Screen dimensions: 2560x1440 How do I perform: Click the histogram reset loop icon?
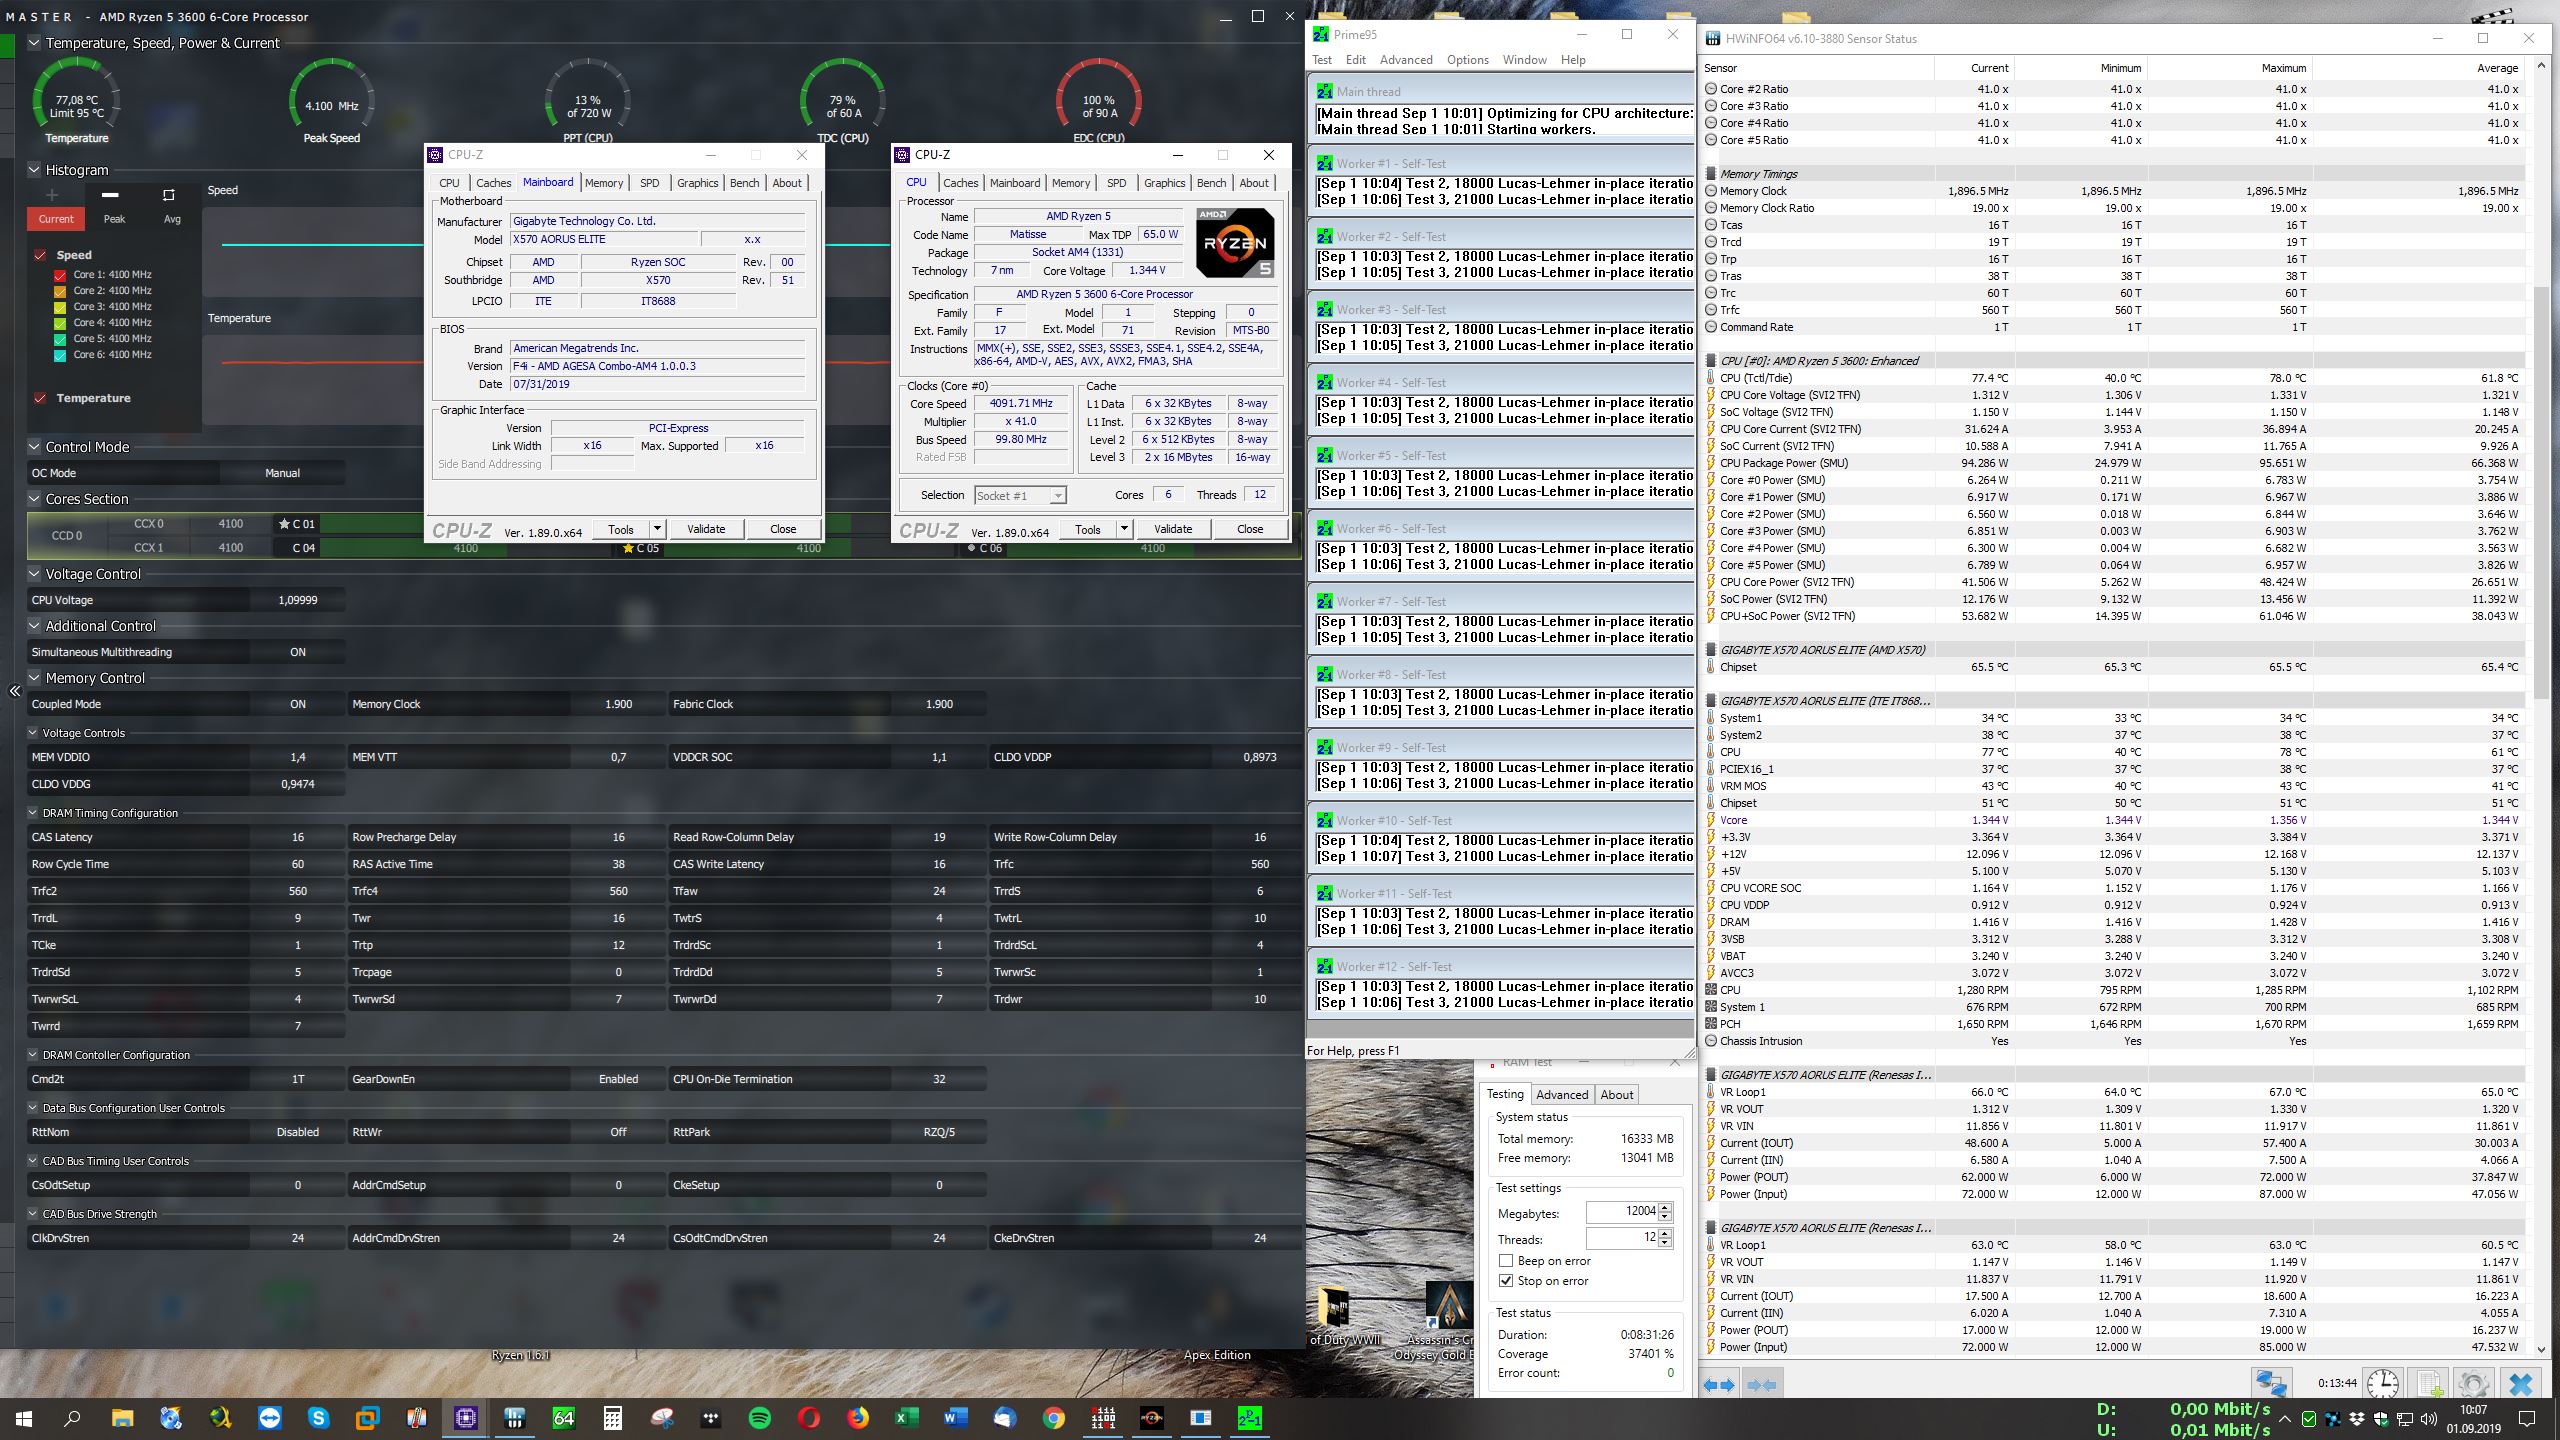pyautogui.click(x=168, y=195)
